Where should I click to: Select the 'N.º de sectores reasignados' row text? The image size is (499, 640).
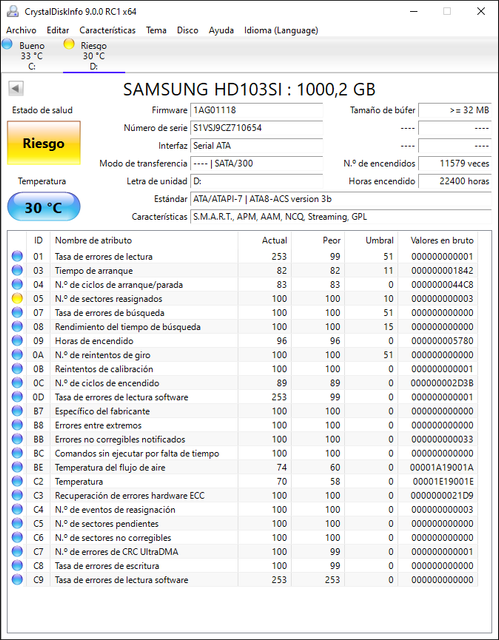(109, 299)
